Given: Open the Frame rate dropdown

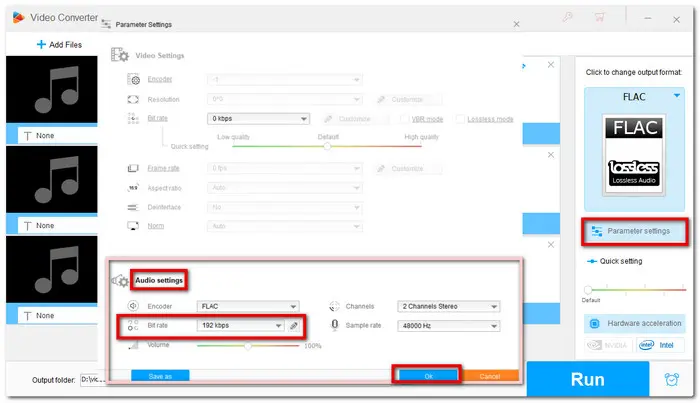Looking at the screenshot, I should click(284, 168).
